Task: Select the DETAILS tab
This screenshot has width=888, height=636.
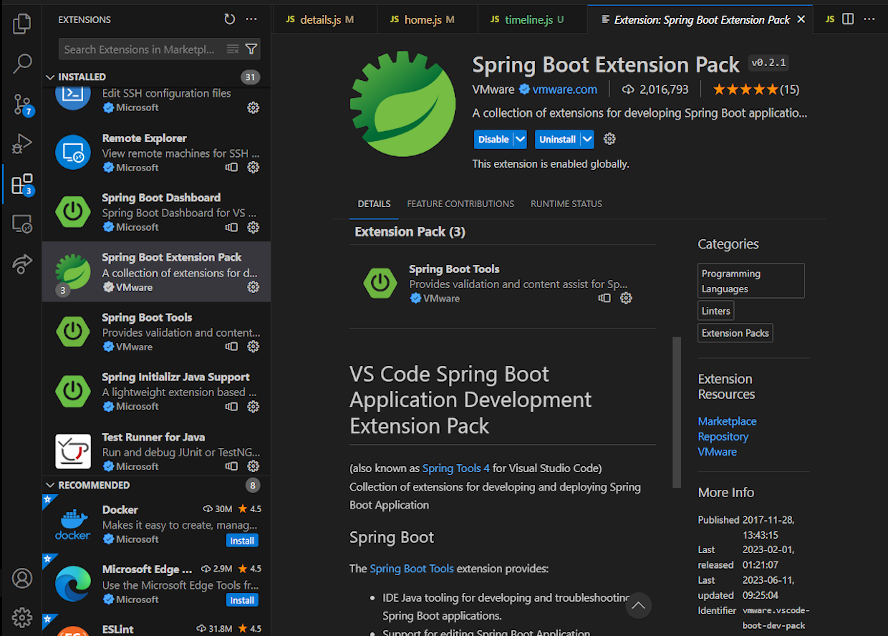Action: [x=374, y=204]
